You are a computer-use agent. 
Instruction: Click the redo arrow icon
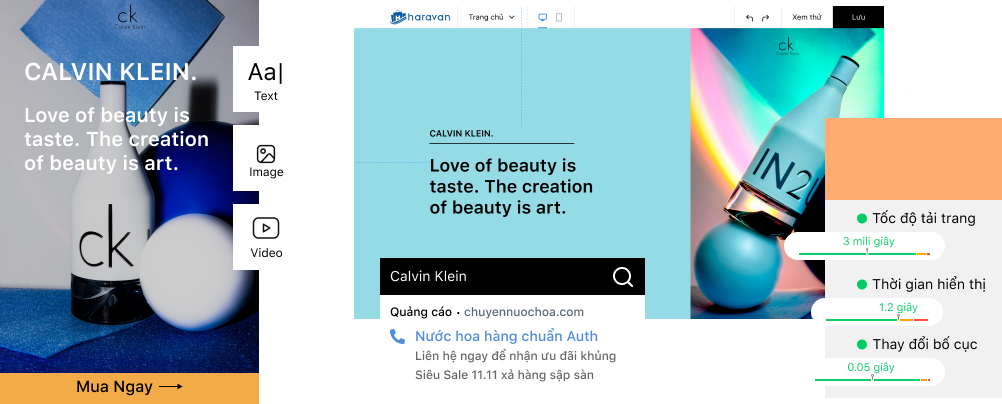766,18
